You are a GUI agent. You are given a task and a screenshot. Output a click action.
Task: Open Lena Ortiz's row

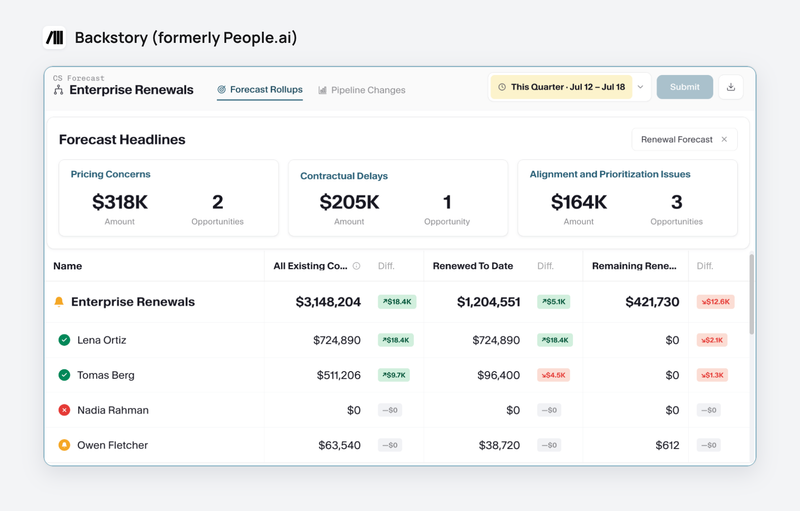pyautogui.click(x=397, y=340)
